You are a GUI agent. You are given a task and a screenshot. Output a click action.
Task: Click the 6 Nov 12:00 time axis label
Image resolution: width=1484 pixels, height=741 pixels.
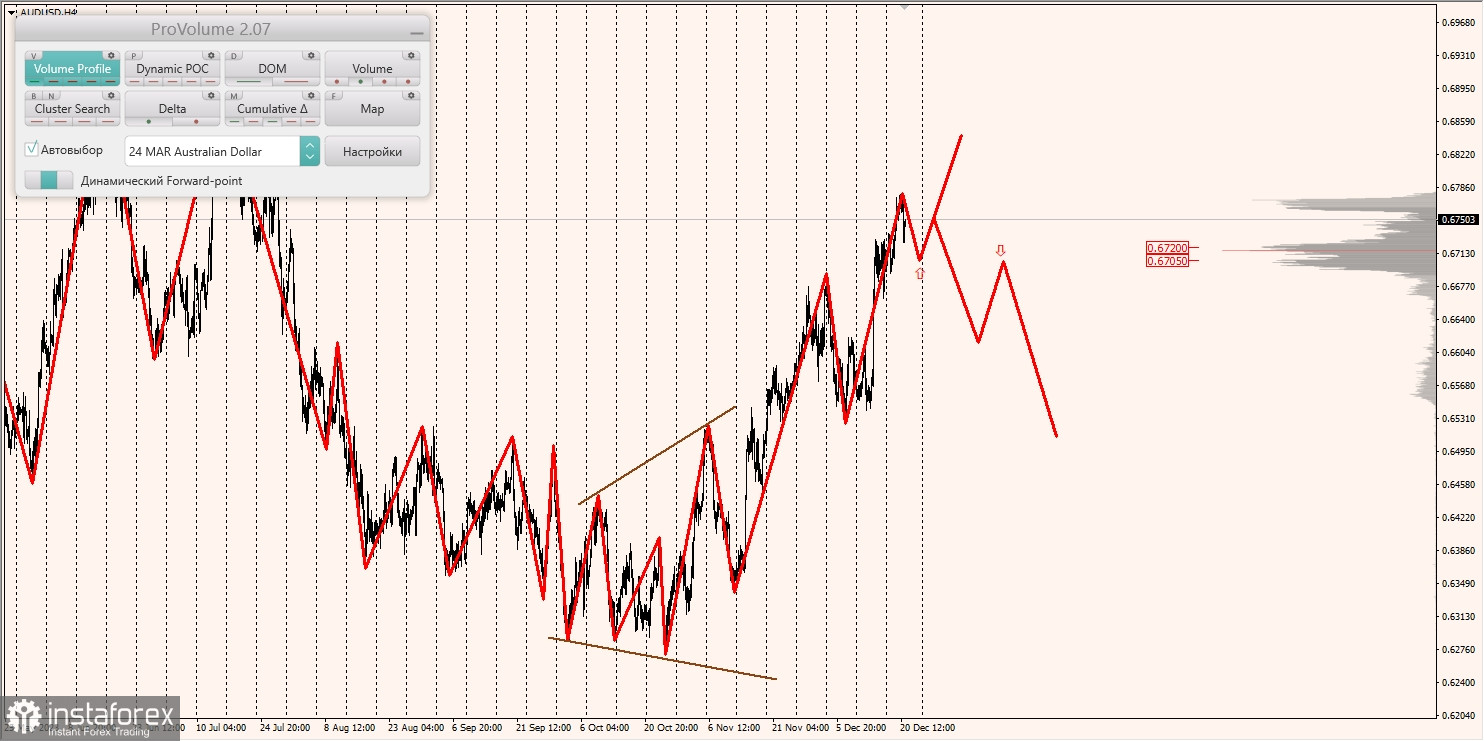(x=734, y=728)
